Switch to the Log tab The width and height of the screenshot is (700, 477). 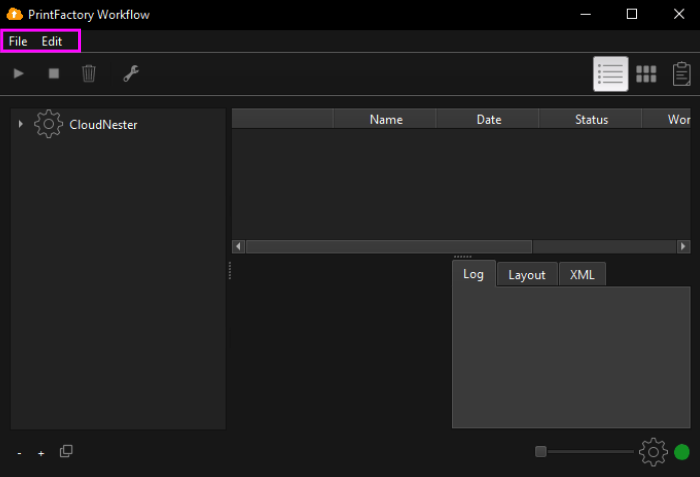coord(473,273)
